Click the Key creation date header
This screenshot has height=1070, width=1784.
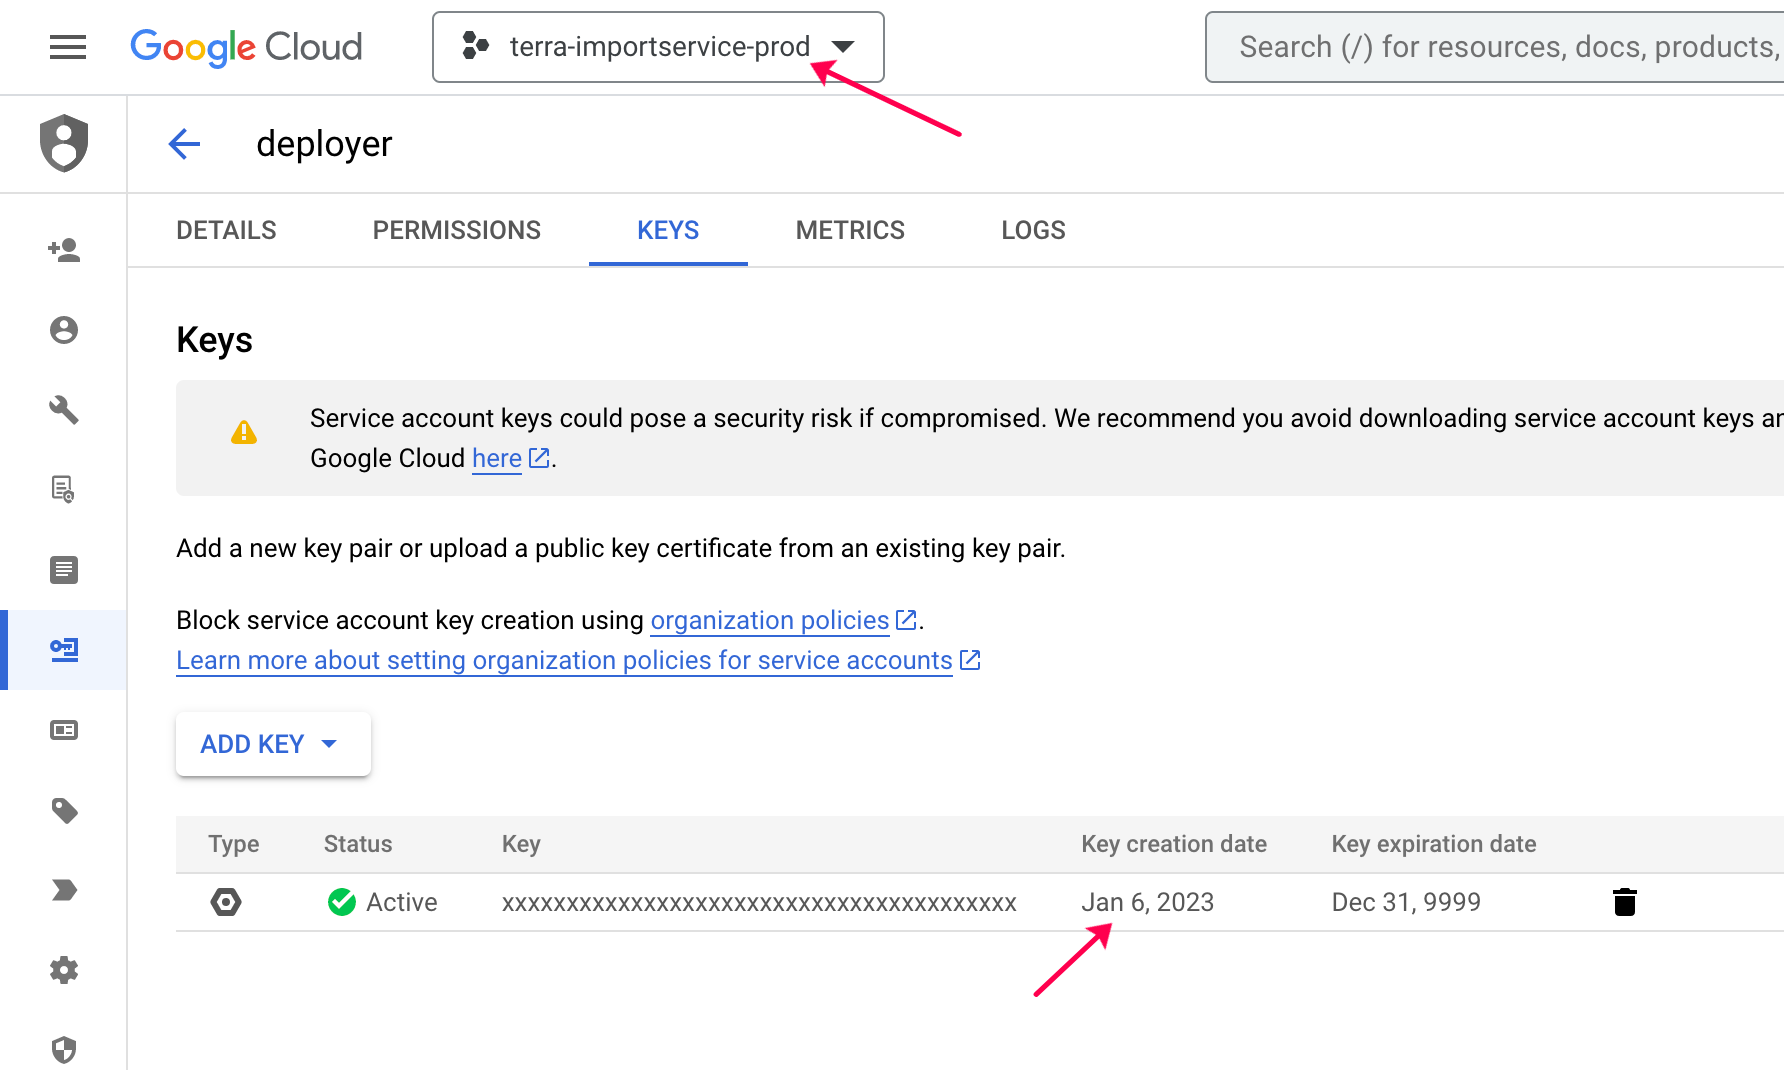pyautogui.click(x=1174, y=844)
